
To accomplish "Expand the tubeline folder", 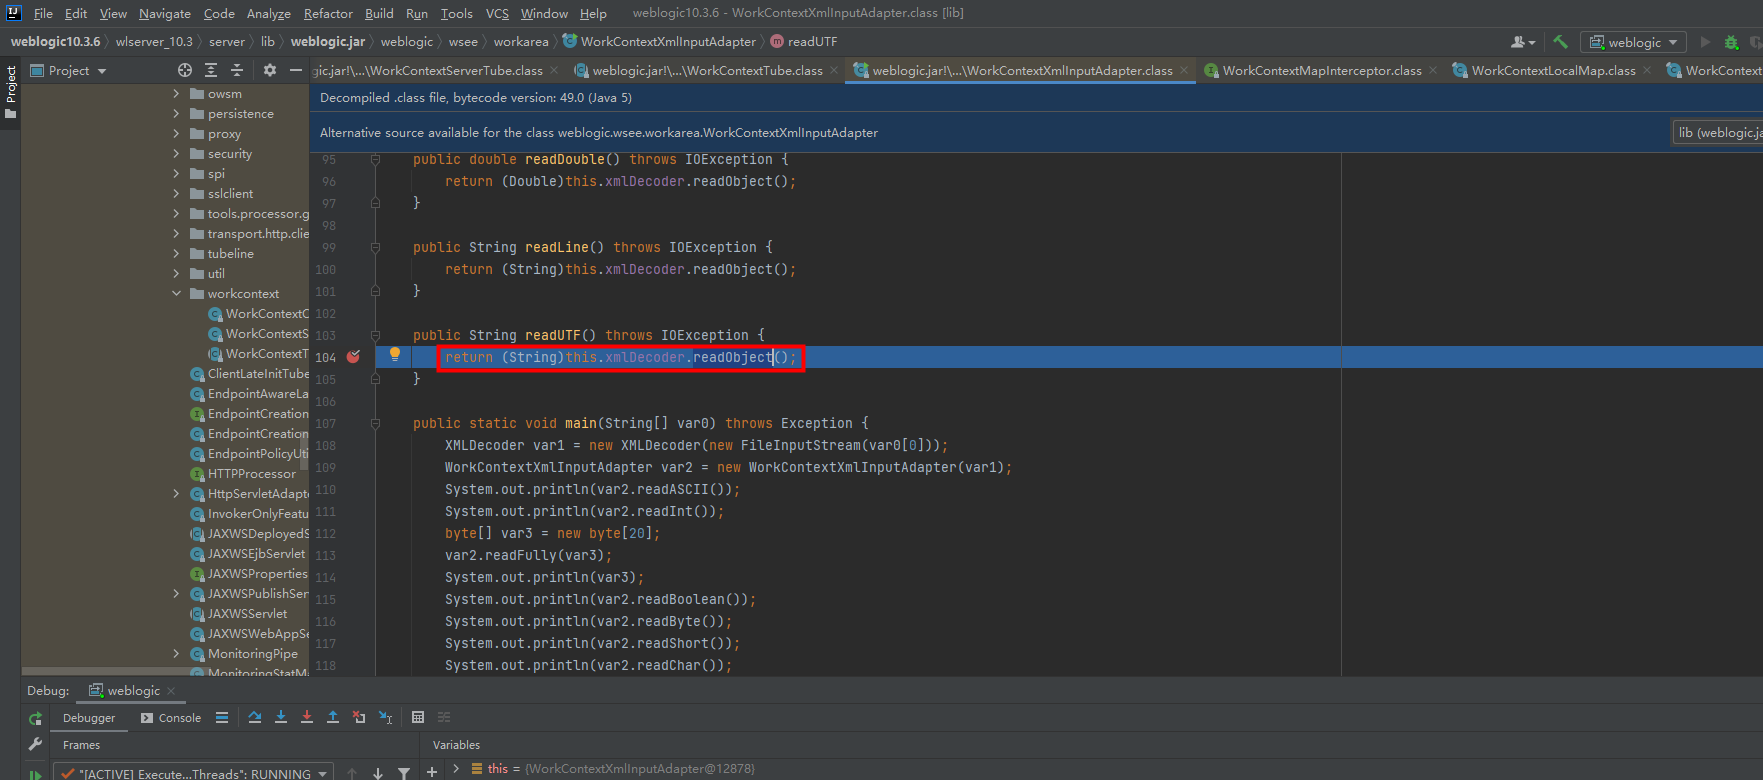I will tap(177, 253).
